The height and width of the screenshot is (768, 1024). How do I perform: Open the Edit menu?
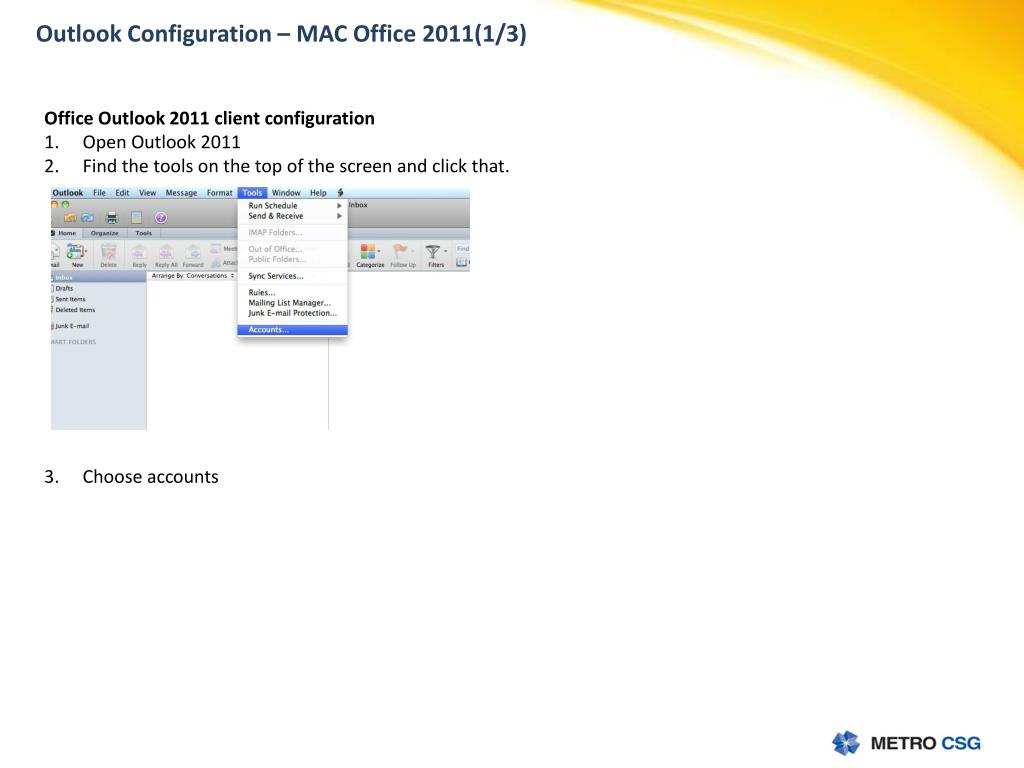(x=122, y=193)
